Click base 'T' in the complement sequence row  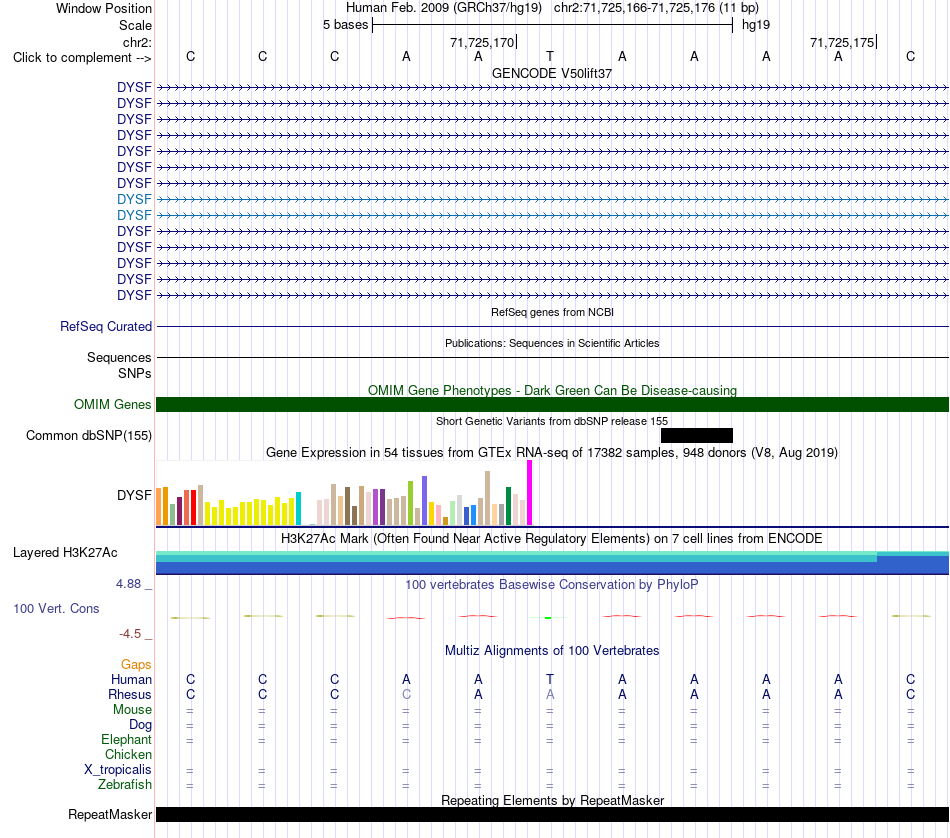coord(550,56)
